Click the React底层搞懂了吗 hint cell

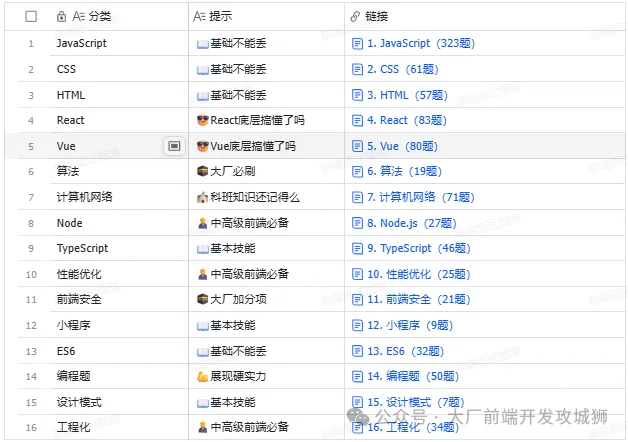click(266, 120)
